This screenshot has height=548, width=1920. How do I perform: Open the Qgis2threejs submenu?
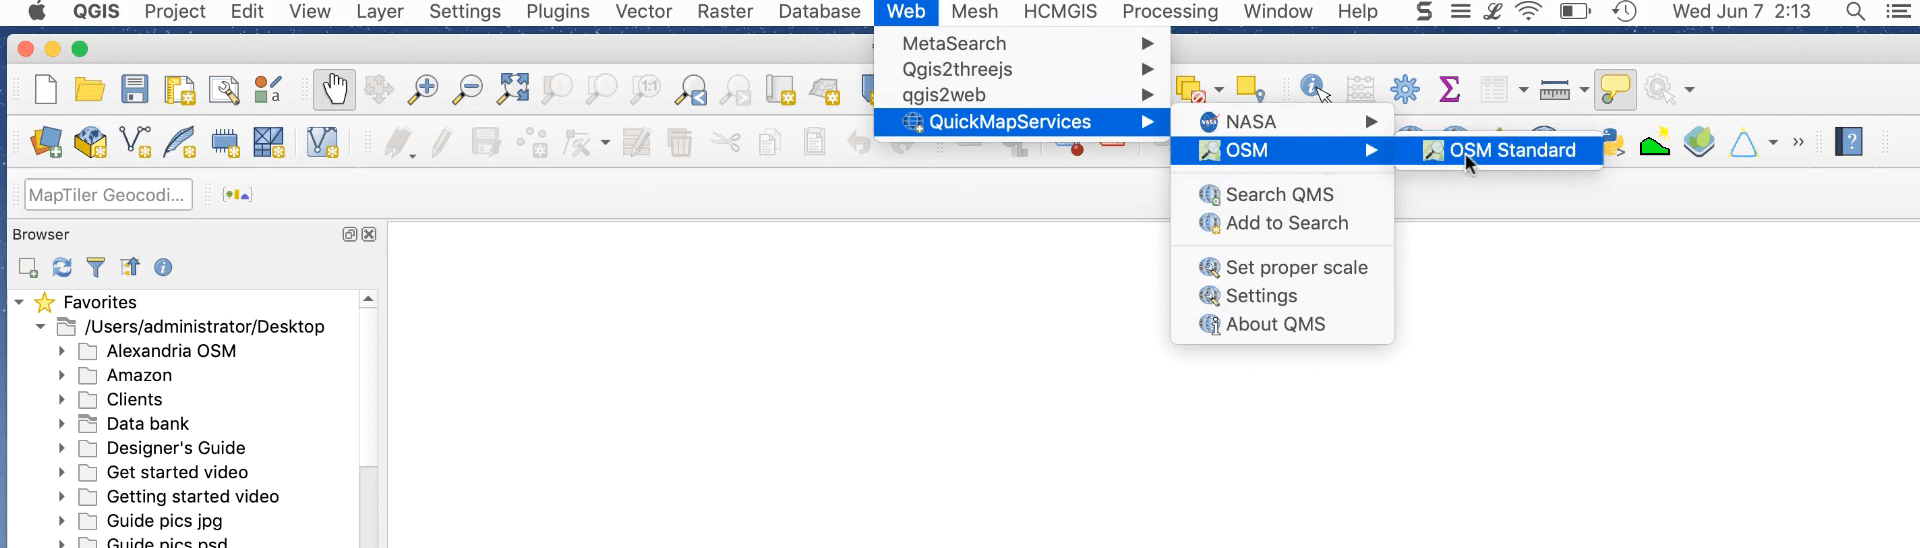click(1022, 70)
